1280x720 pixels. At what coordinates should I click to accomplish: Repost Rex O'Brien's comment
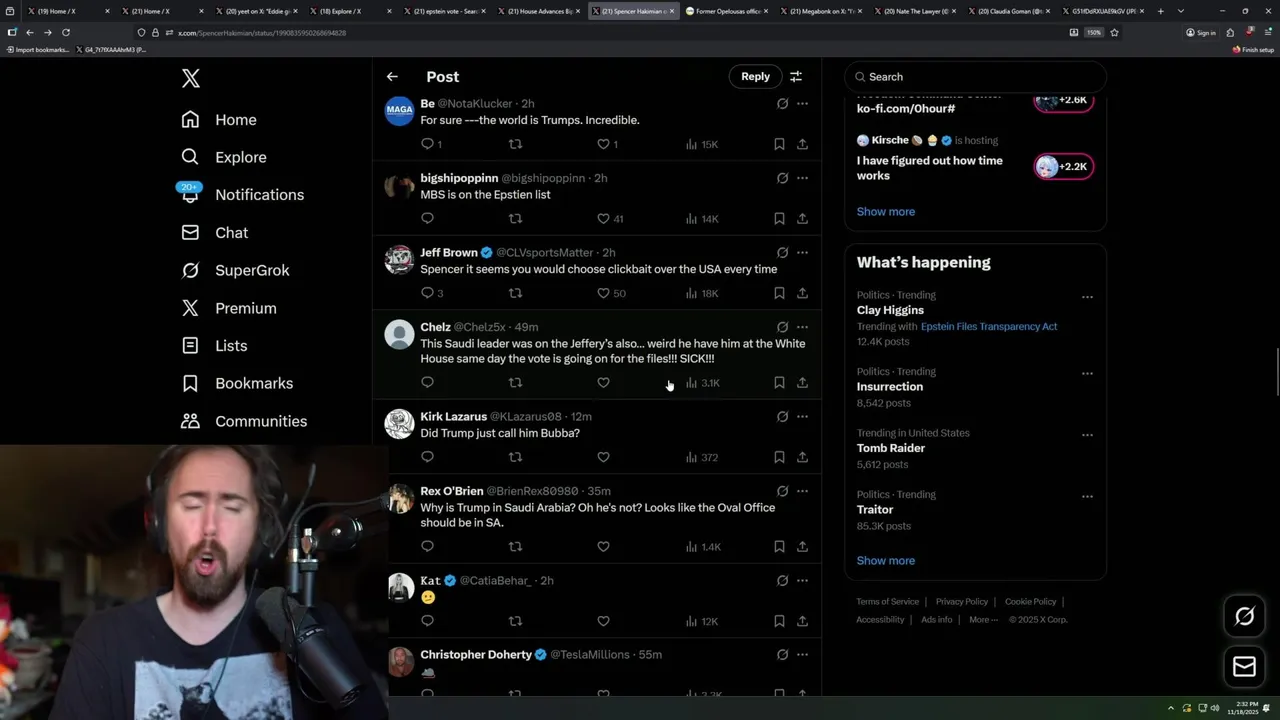tap(515, 546)
